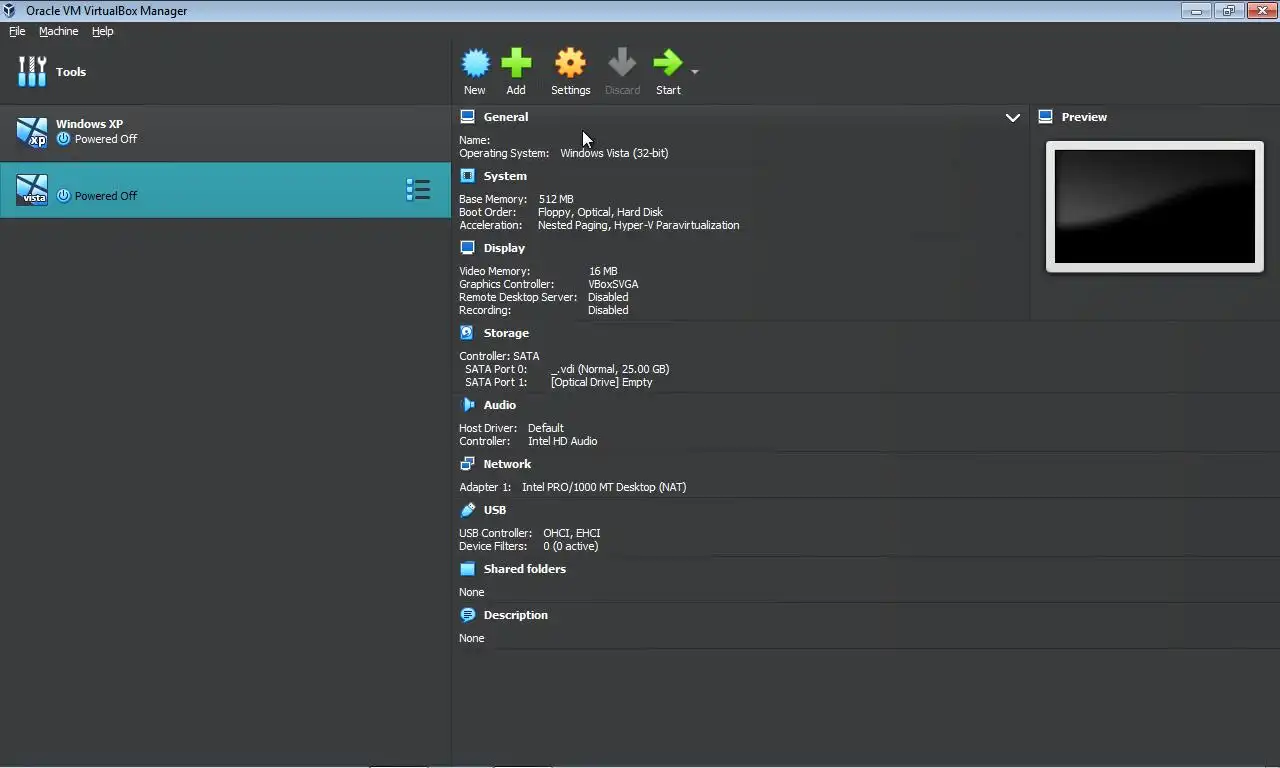Click the Display section icon
The height and width of the screenshot is (768, 1280).
[467, 247]
